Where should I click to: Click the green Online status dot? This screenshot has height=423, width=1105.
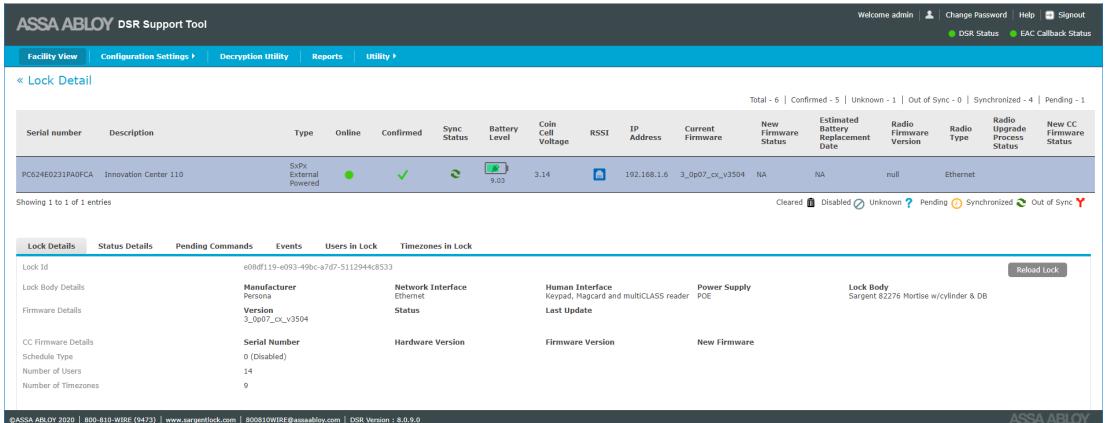tap(349, 175)
